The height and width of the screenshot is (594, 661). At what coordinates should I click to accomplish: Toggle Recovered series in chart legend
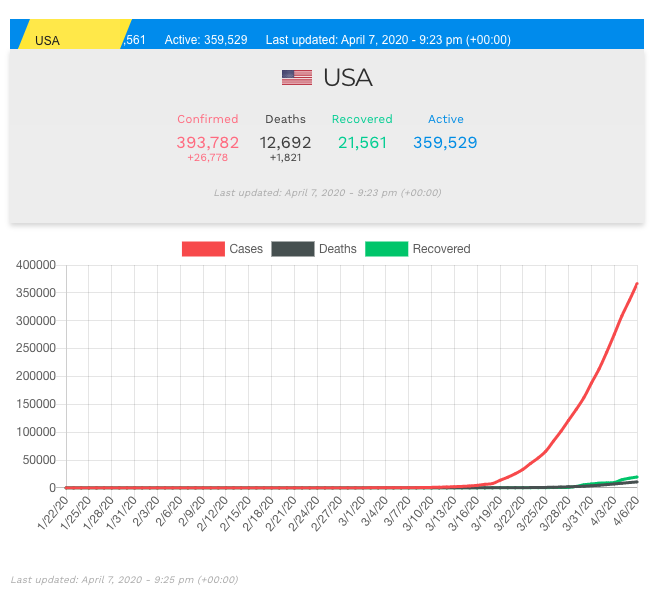(x=386, y=249)
